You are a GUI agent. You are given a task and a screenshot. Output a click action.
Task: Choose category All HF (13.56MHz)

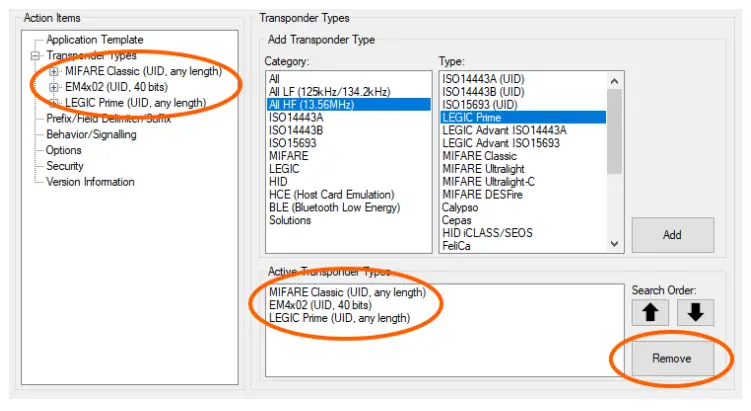coord(349,104)
